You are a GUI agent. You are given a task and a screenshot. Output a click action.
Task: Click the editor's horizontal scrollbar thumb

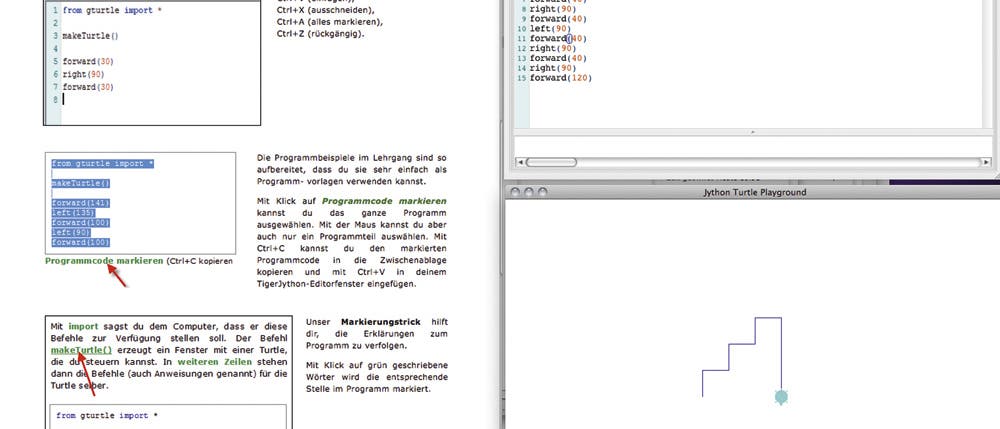551,163
